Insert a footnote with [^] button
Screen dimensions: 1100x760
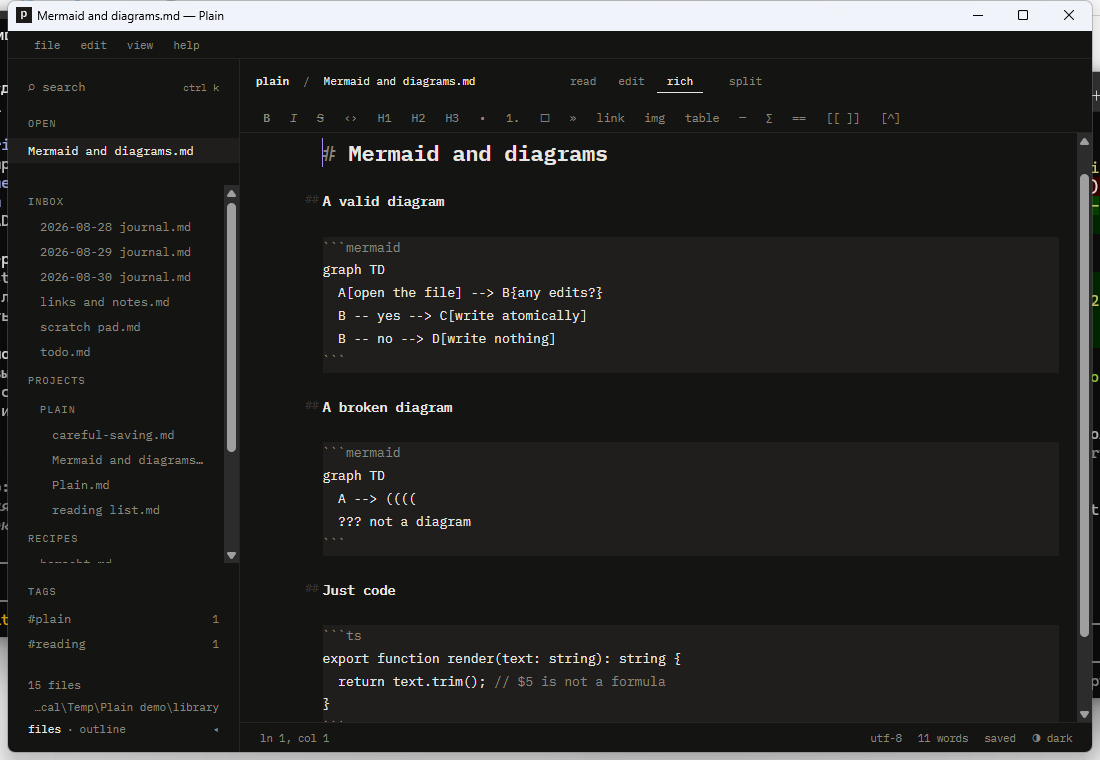pyautogui.click(x=890, y=118)
